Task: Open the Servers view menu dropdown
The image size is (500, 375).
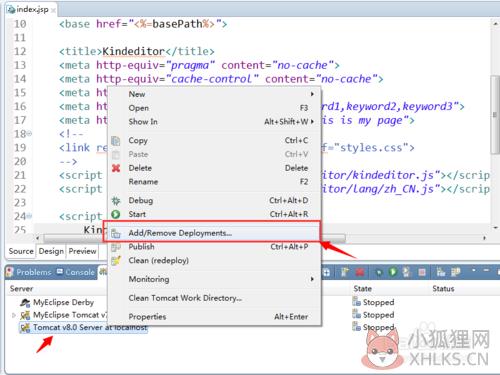Action: [x=474, y=270]
